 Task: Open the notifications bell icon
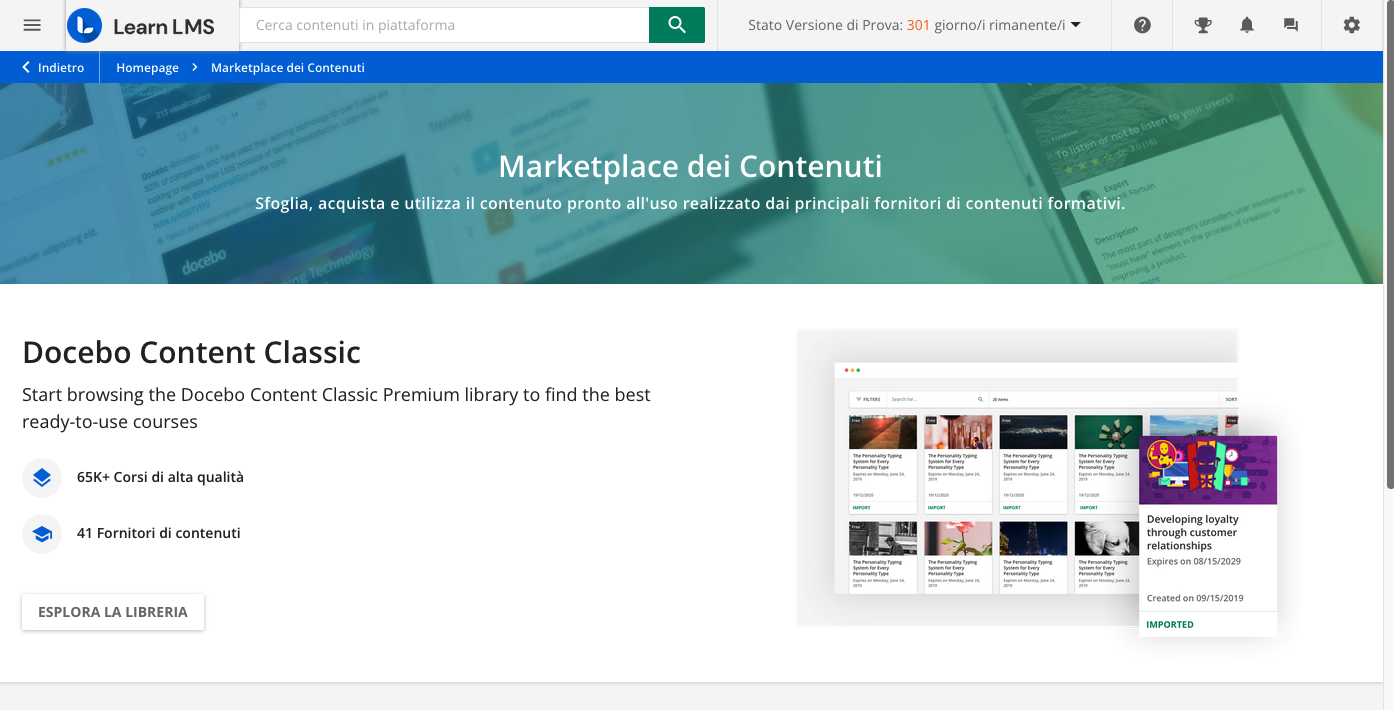coord(1247,25)
